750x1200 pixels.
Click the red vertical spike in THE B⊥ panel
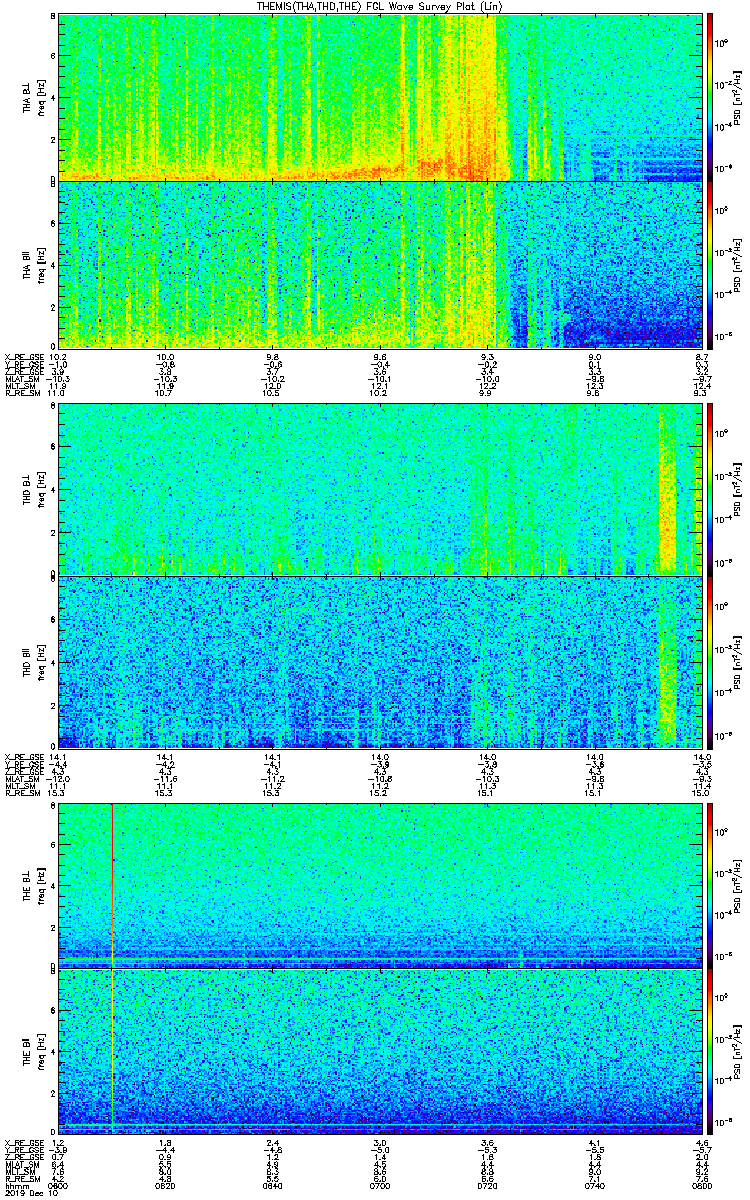tap(113, 885)
